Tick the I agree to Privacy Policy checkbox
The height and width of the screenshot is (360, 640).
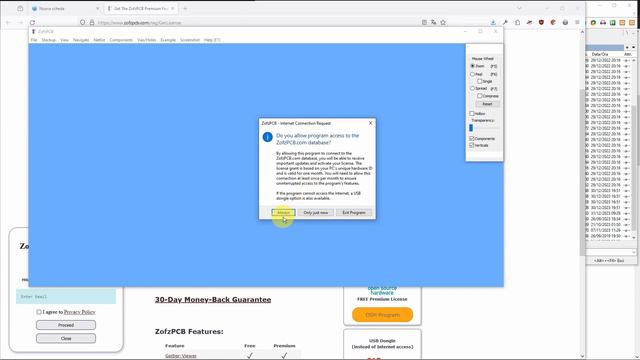click(x=39, y=312)
